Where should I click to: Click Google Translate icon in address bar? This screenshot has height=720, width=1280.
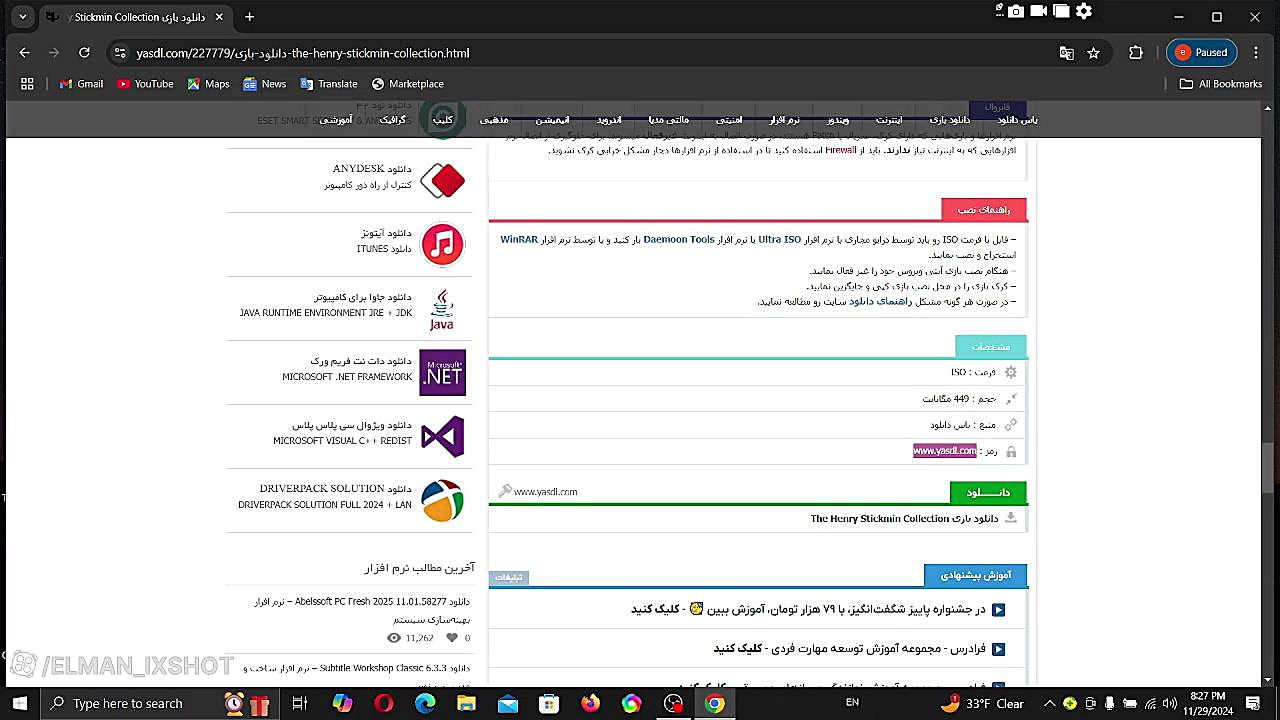(x=1066, y=53)
